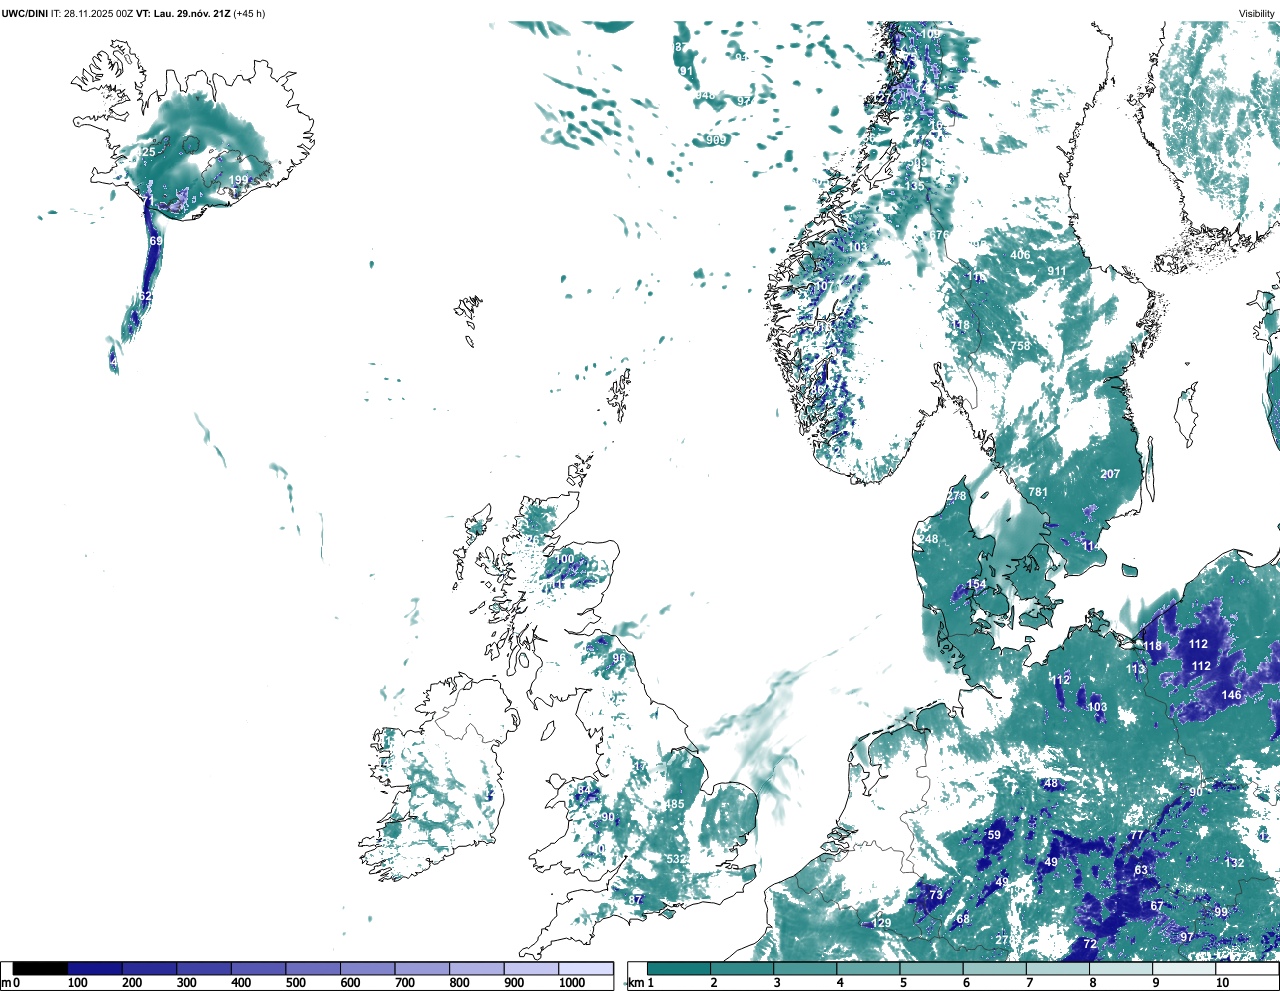Image resolution: width=1280 pixels, height=991 pixels.
Task: Click visibility value 781 in Sweden
Action: click(x=1038, y=492)
